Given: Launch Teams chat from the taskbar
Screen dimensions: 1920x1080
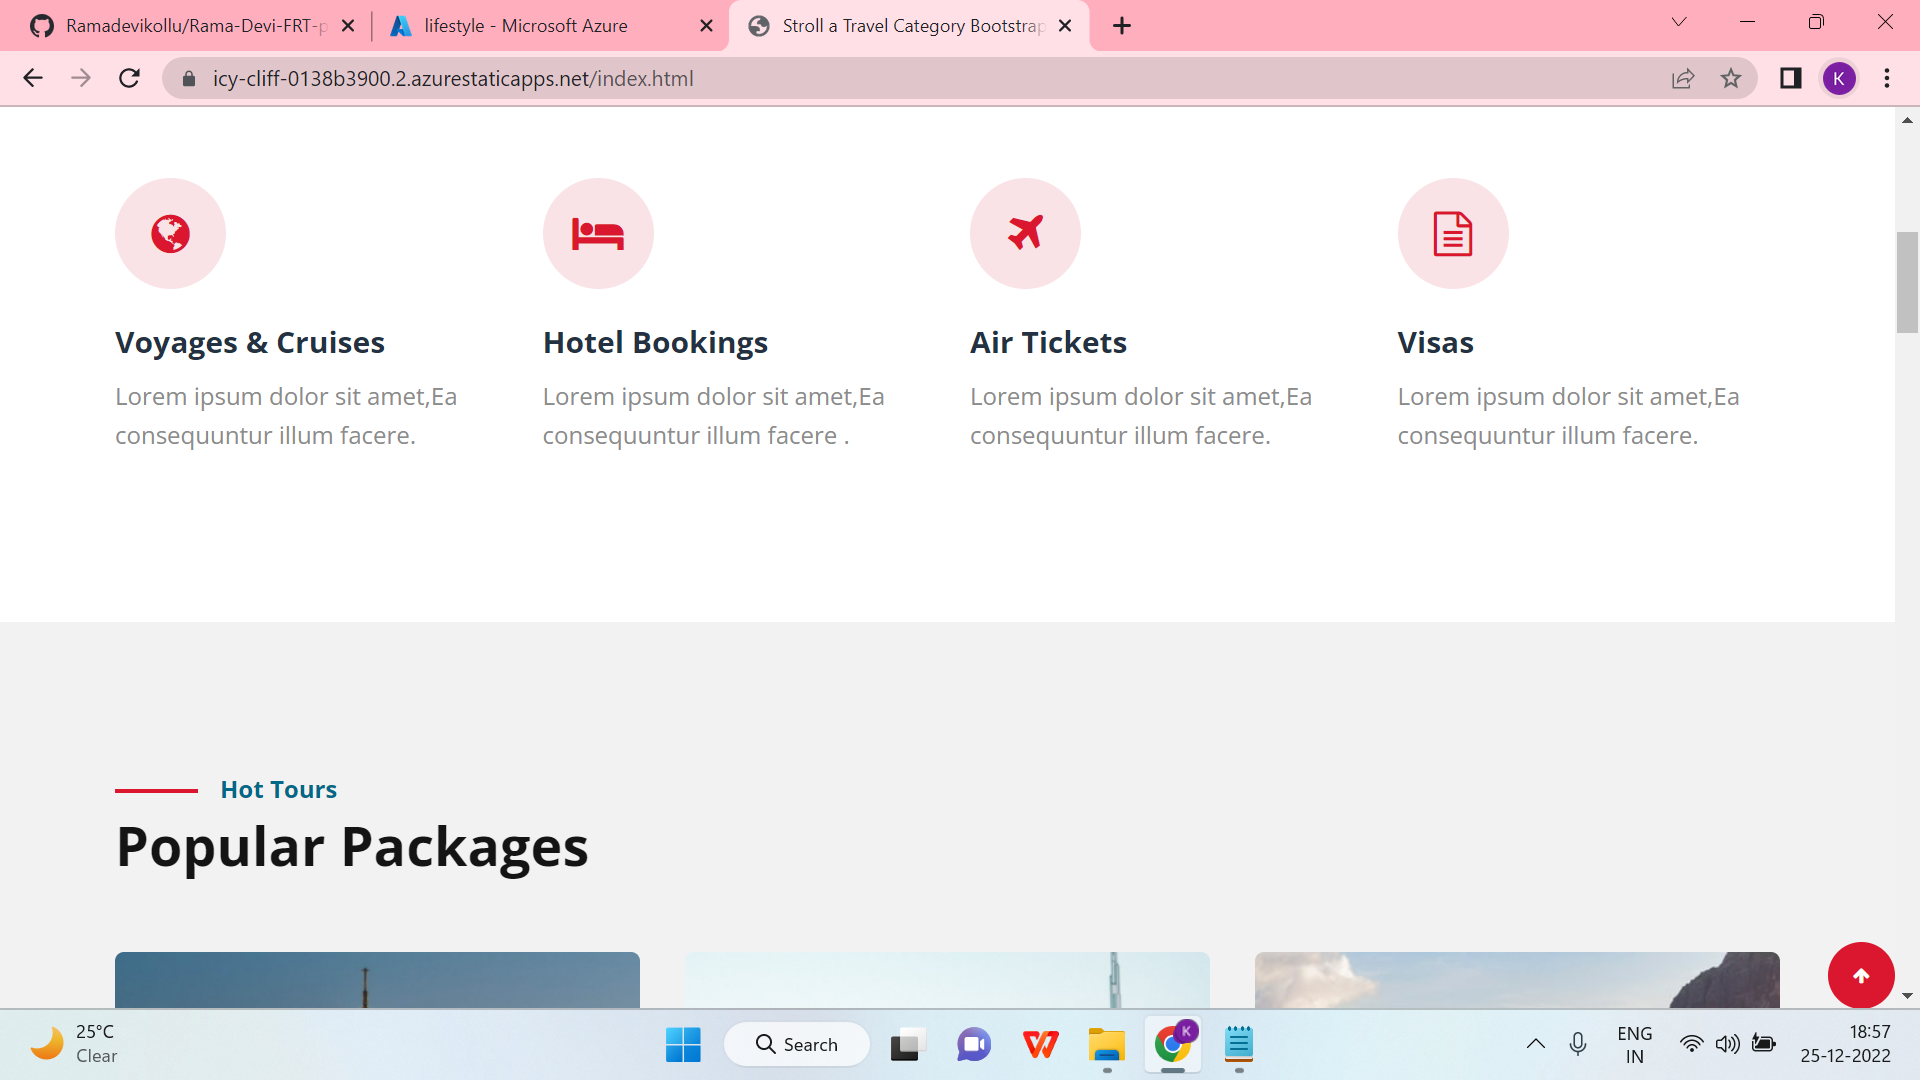Looking at the screenshot, I should pyautogui.click(x=974, y=1044).
